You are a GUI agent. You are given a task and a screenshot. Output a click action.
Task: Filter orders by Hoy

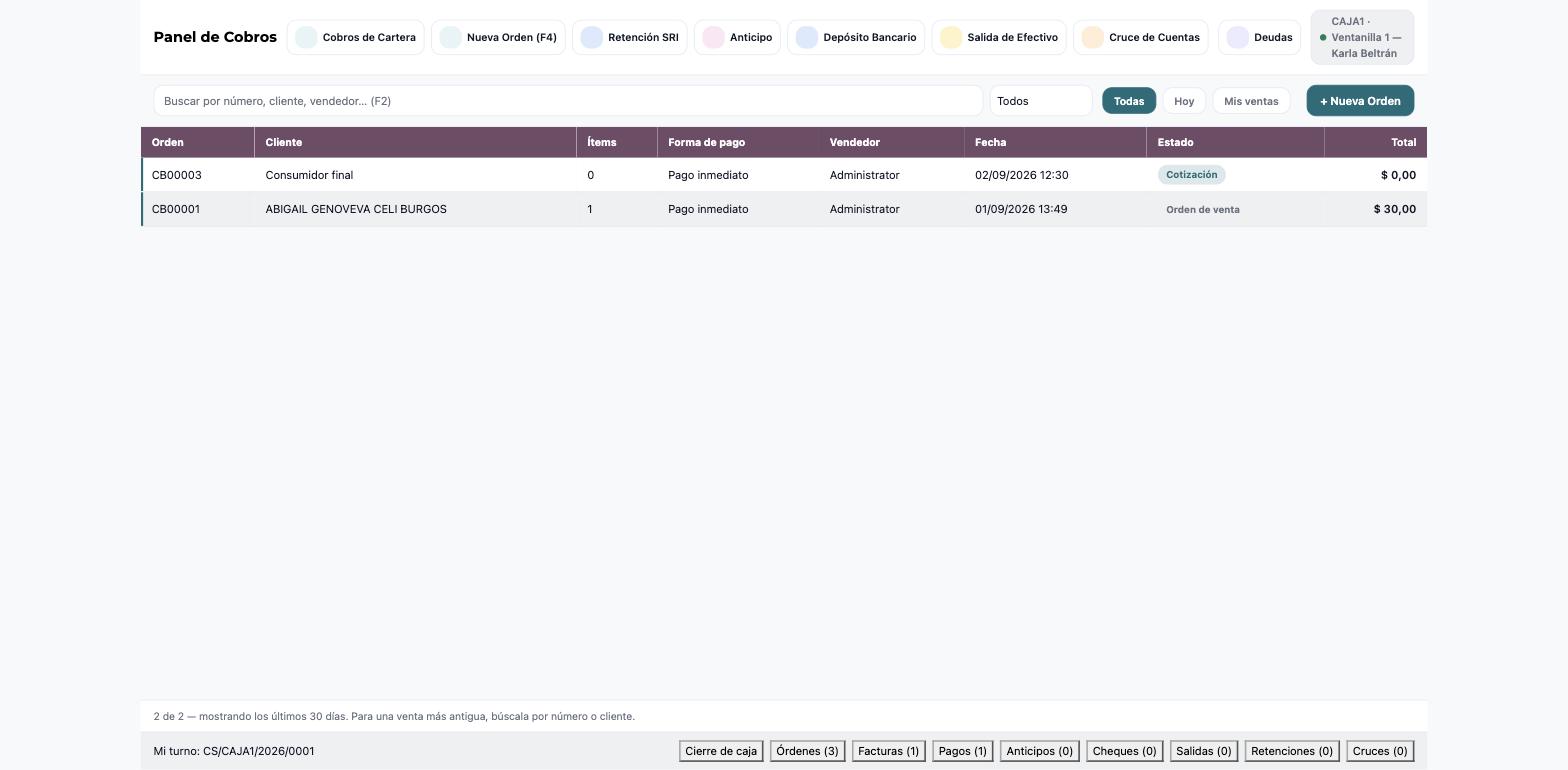pyautogui.click(x=1184, y=101)
